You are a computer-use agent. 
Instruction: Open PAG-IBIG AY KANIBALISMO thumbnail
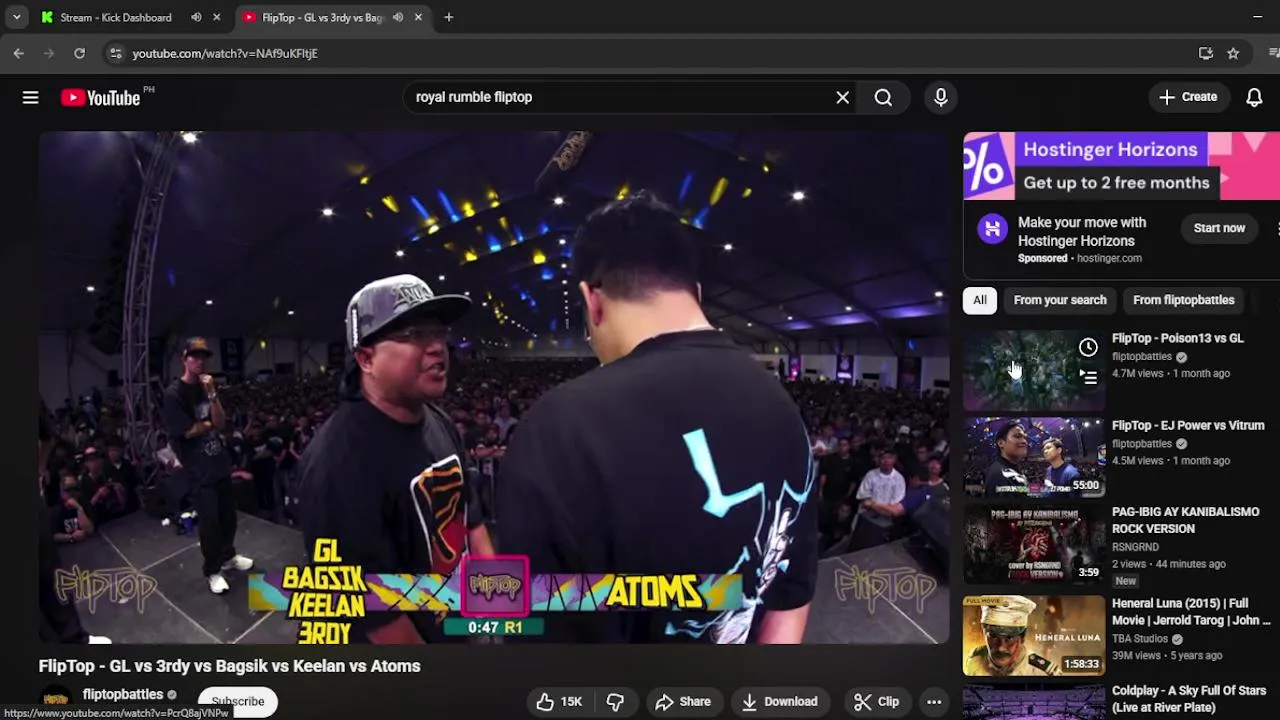click(x=1034, y=544)
